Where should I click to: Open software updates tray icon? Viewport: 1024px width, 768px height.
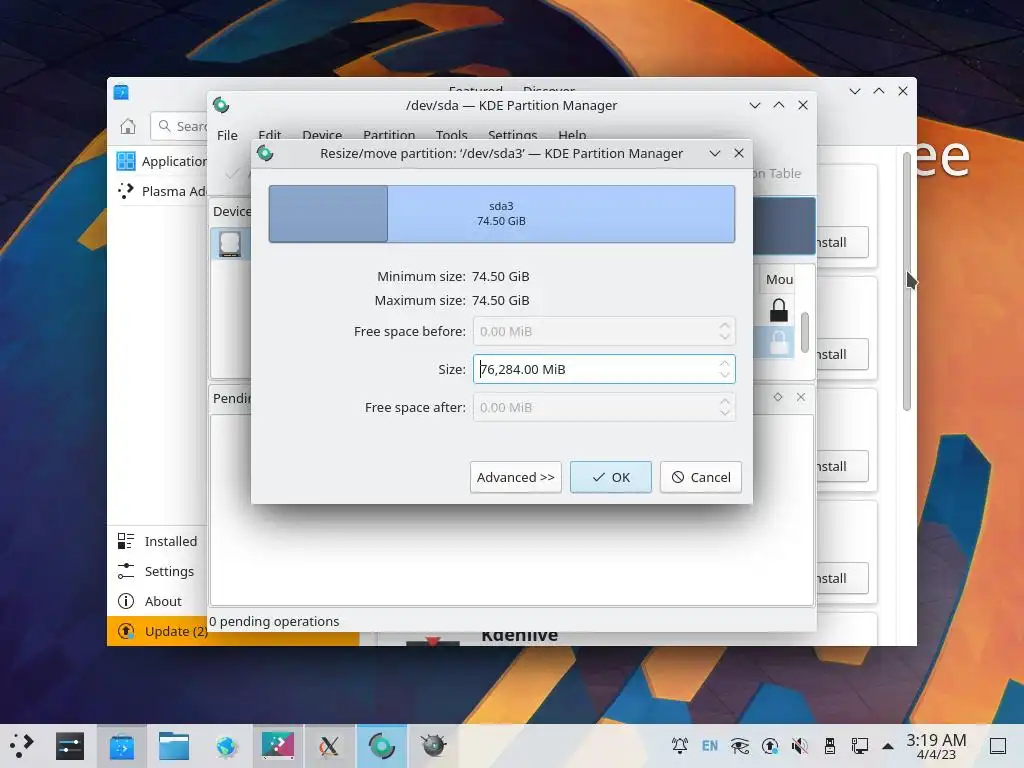770,745
